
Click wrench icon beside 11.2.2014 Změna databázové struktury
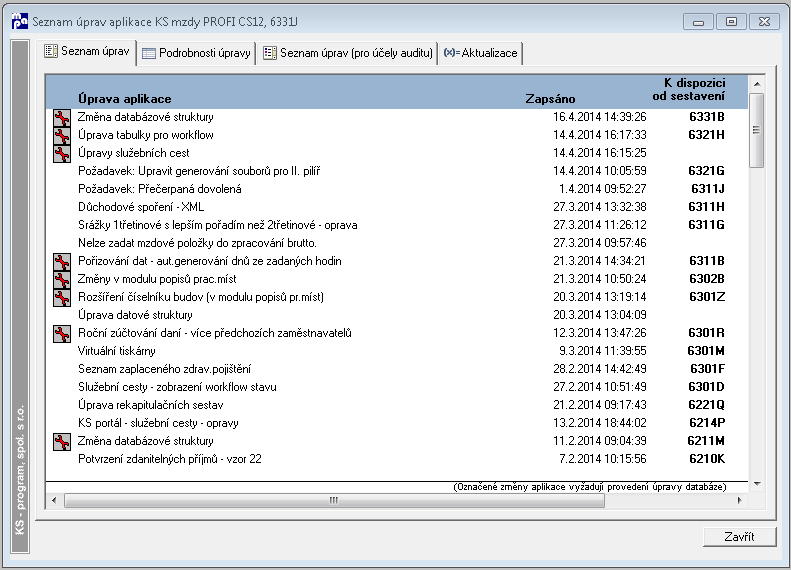pyautogui.click(x=62, y=442)
